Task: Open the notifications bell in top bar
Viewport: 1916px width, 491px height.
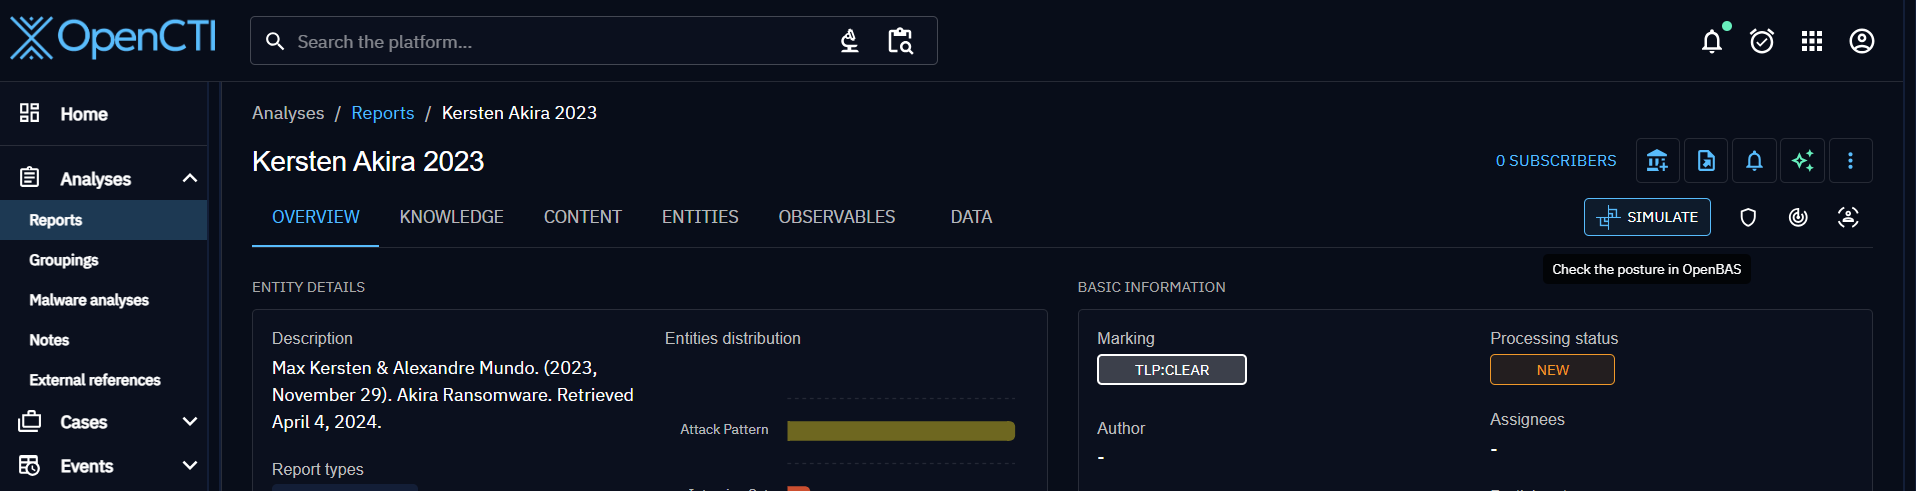Action: point(1712,41)
